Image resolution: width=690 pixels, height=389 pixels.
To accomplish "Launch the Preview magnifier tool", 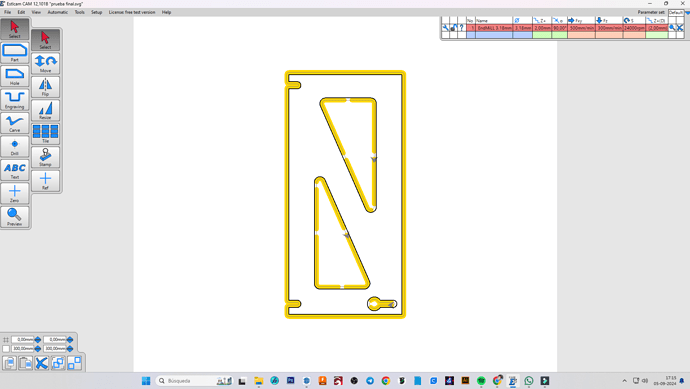I will point(15,217).
